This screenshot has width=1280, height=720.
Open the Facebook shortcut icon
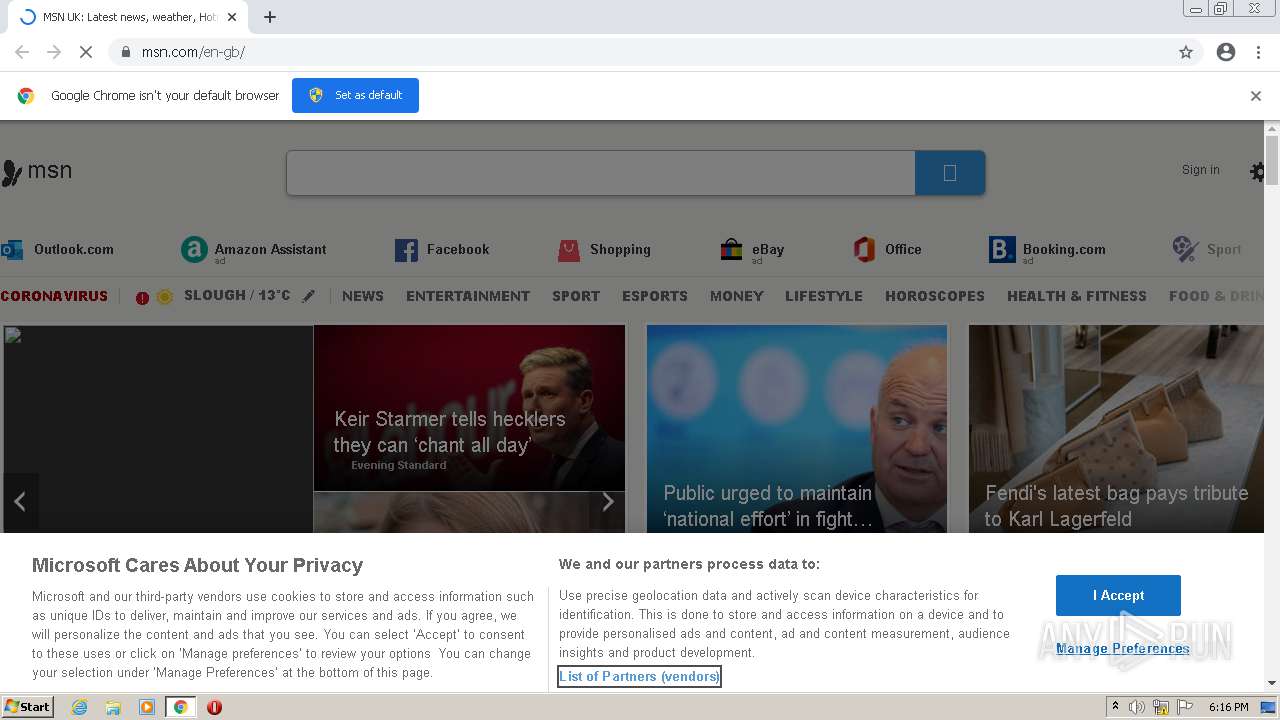click(406, 250)
